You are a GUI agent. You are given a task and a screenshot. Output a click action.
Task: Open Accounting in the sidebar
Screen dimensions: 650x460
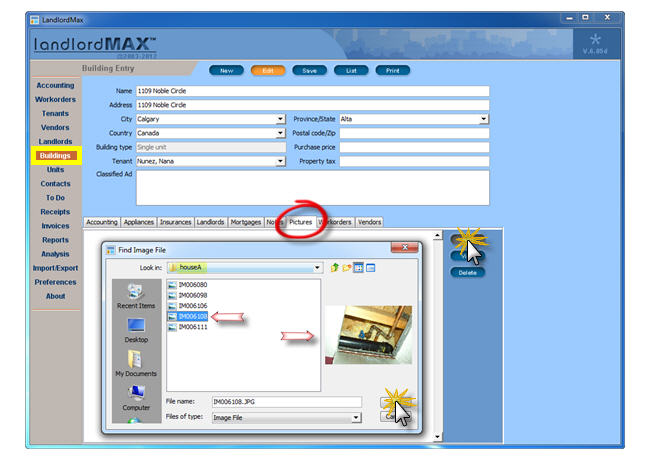[55, 85]
